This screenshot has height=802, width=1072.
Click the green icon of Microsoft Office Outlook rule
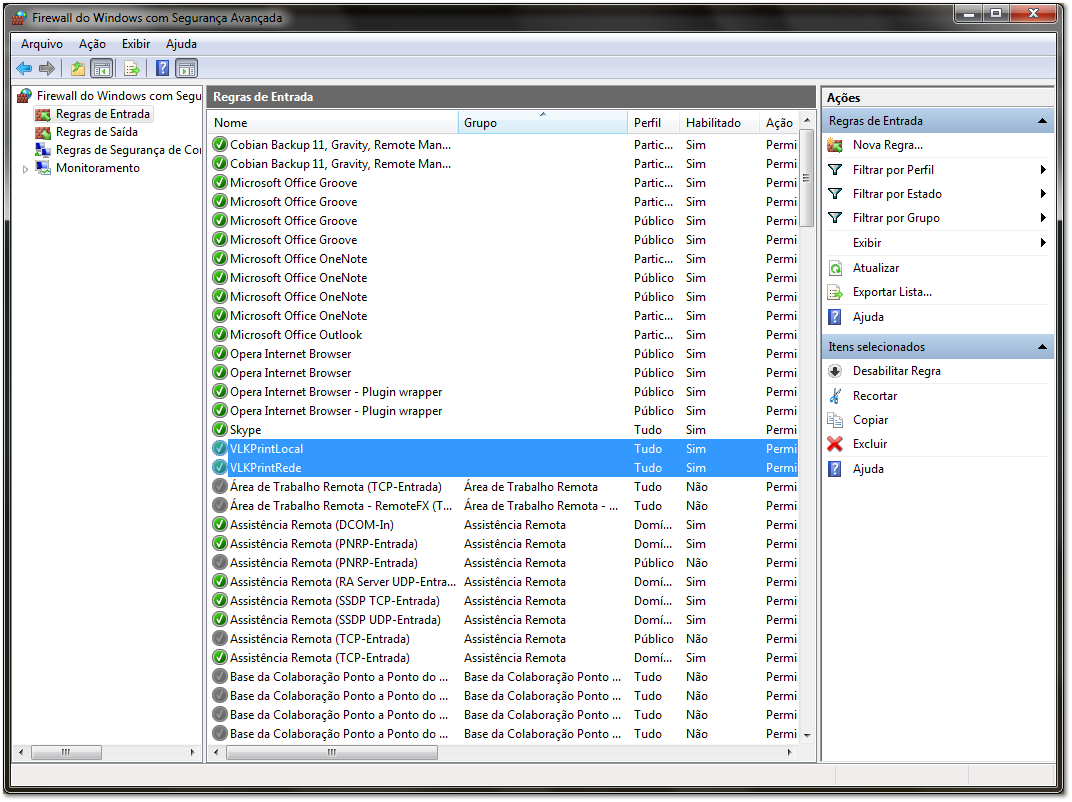(x=219, y=335)
